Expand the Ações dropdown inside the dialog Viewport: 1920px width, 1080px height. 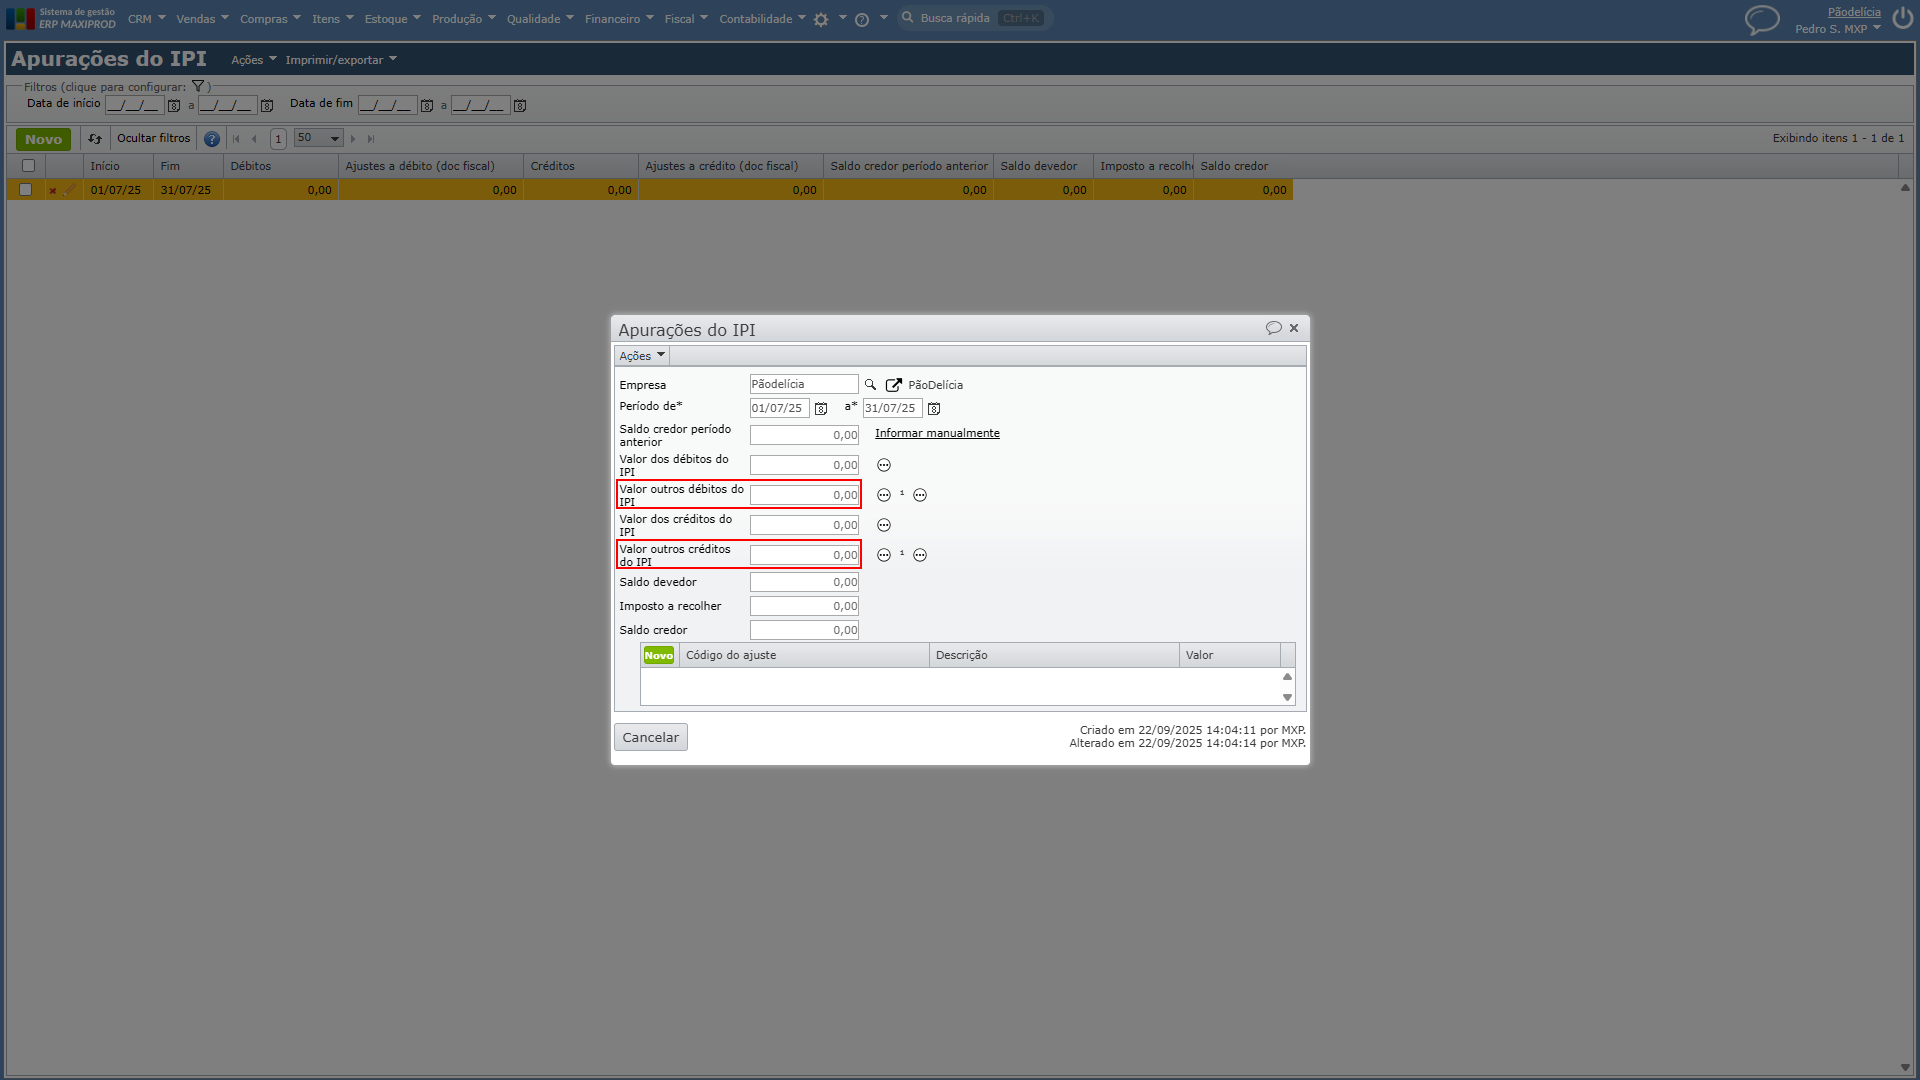pos(641,356)
